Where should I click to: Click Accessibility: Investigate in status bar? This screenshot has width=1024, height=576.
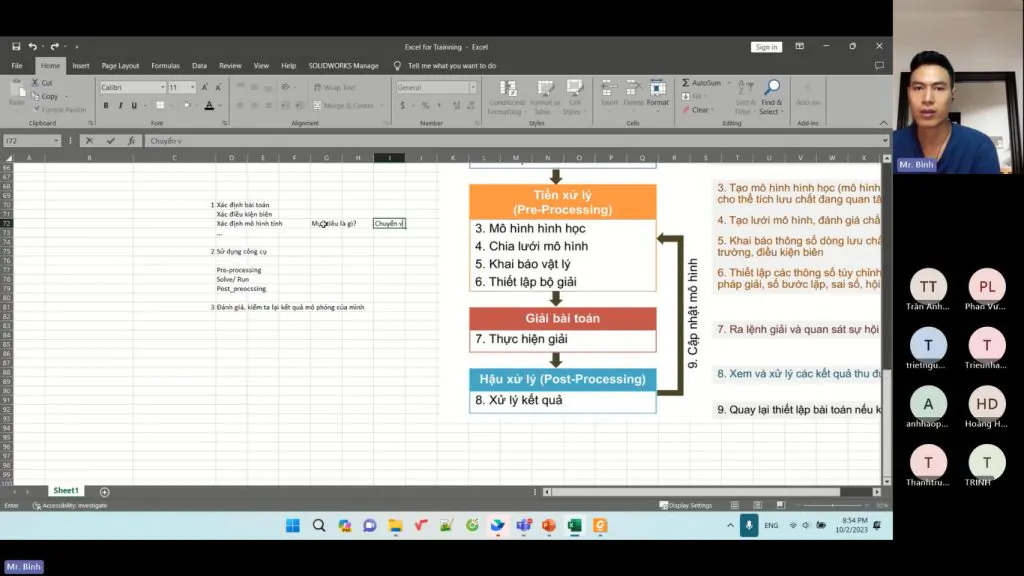point(70,505)
